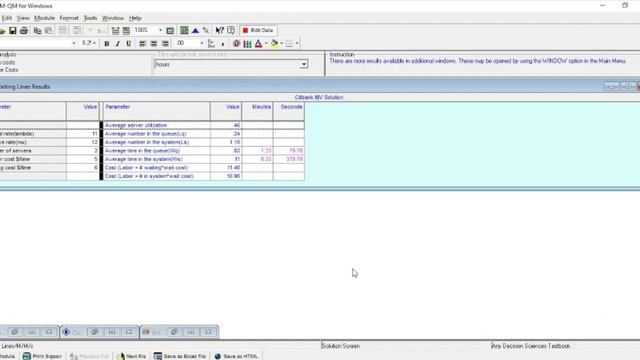Click the help question mark page icon

click(231, 31)
